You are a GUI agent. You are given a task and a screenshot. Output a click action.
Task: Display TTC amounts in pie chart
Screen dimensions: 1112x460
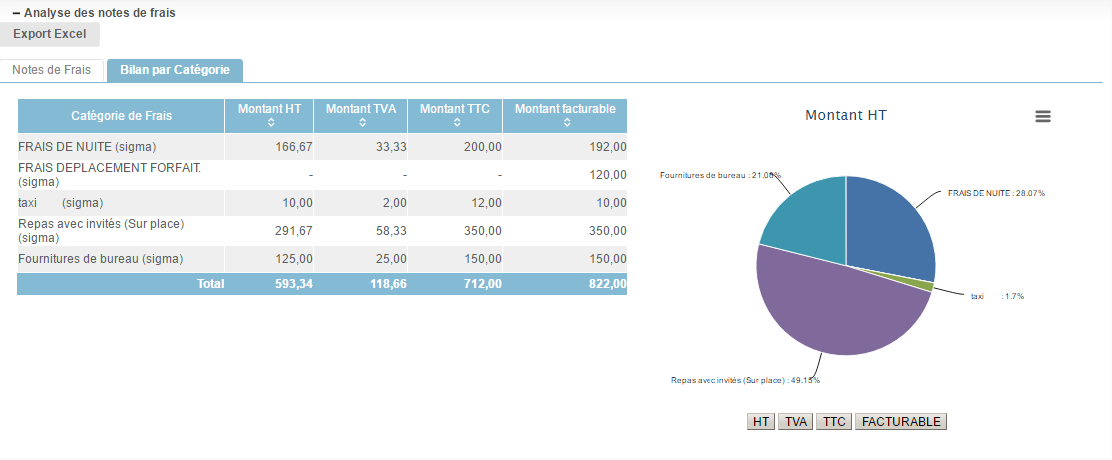click(832, 422)
